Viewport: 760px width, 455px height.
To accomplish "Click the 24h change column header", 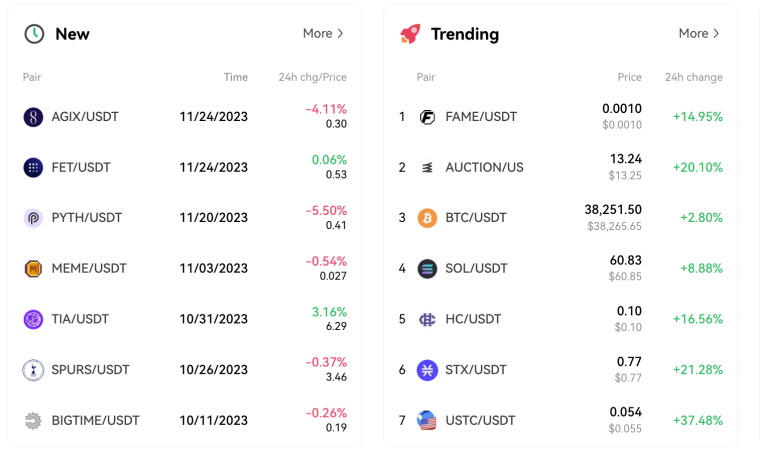I will [694, 78].
